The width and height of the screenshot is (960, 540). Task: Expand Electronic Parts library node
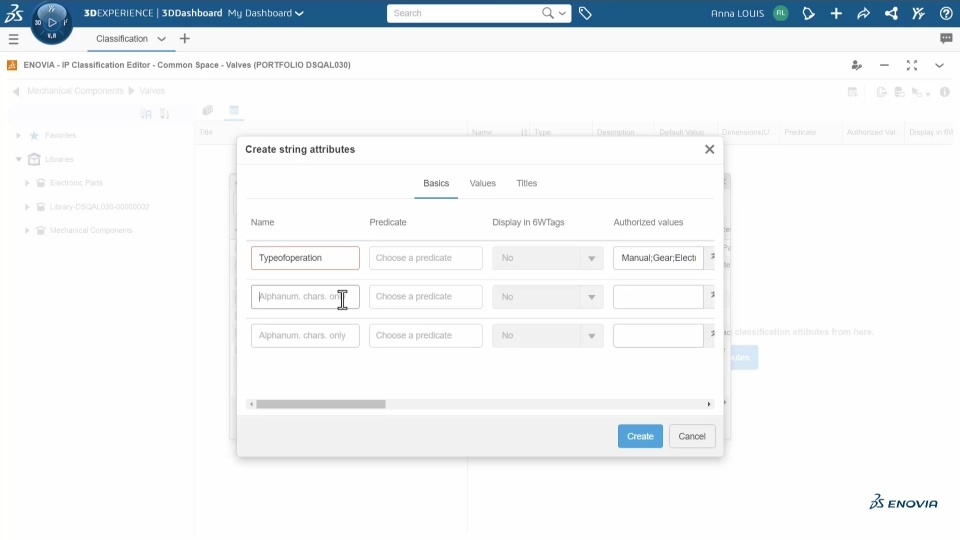(x=27, y=183)
